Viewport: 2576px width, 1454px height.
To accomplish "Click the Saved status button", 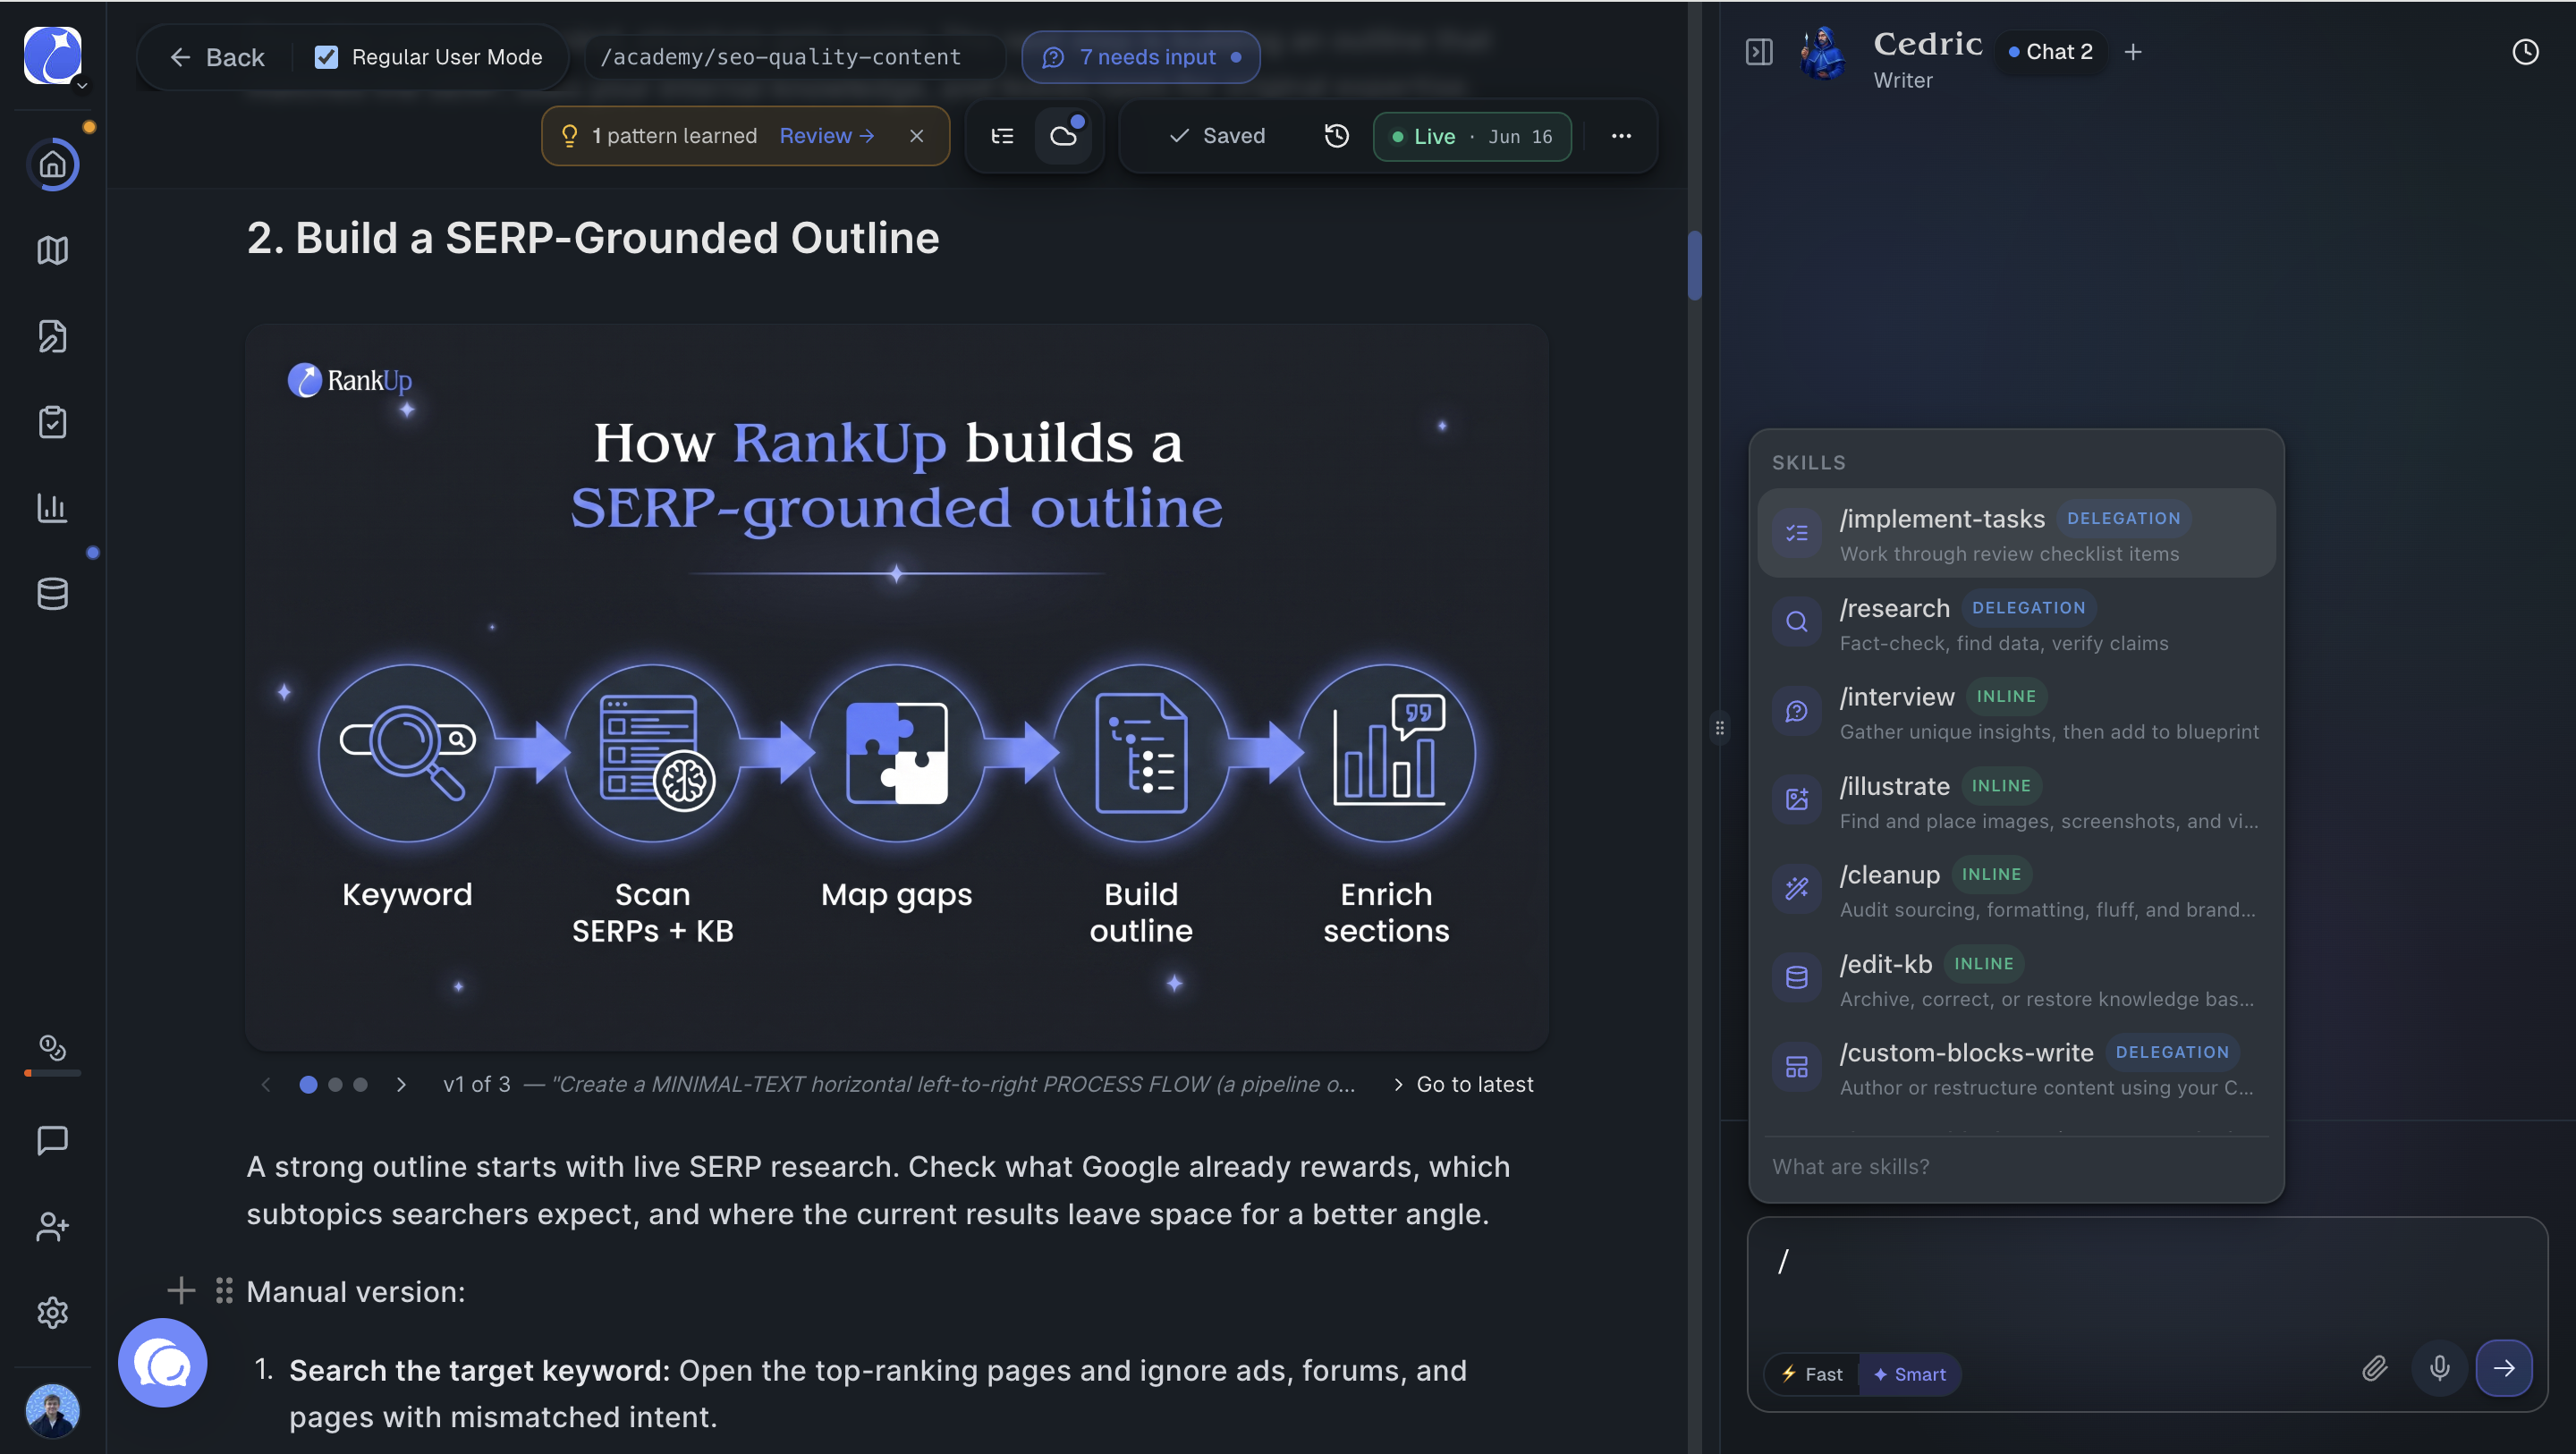I will (1217, 136).
